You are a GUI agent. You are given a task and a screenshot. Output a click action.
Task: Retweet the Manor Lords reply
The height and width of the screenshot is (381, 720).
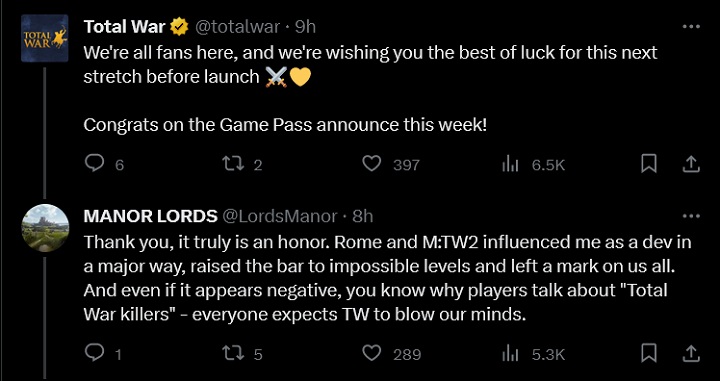pos(232,353)
